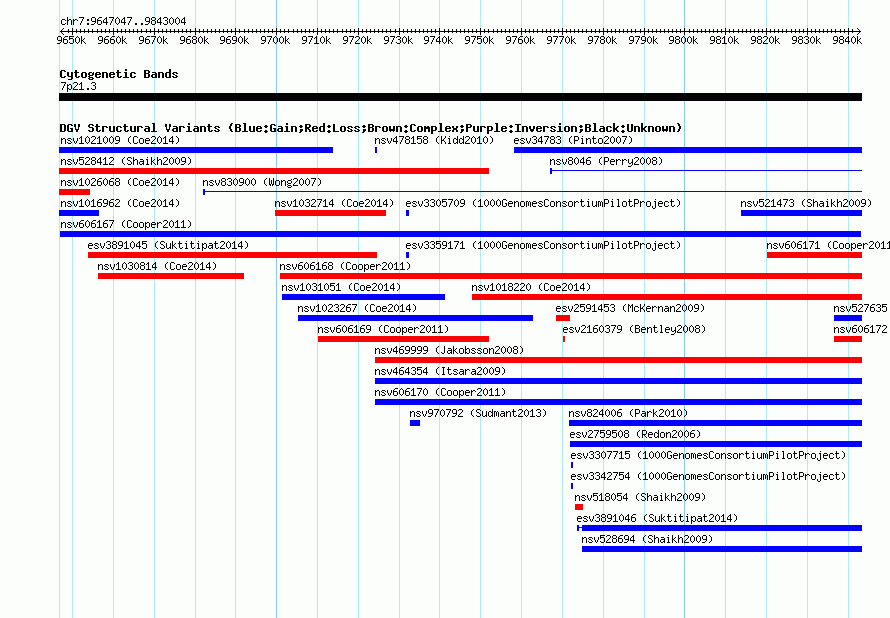Click nsv824006 (Park2010) label
This screenshot has height=618, width=890.
628,413
